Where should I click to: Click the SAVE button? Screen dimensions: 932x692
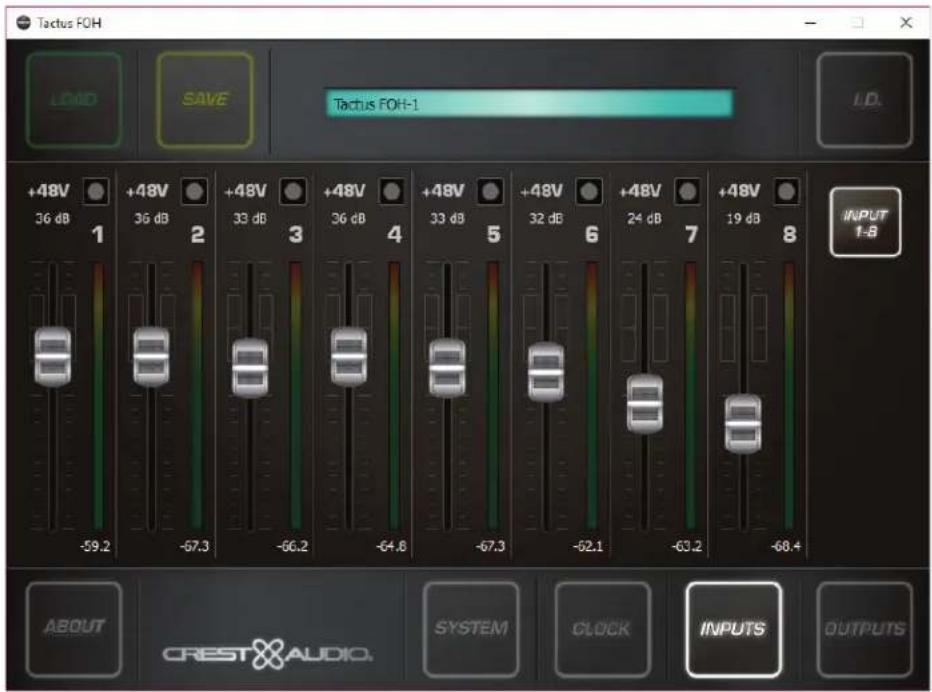pyautogui.click(x=205, y=100)
